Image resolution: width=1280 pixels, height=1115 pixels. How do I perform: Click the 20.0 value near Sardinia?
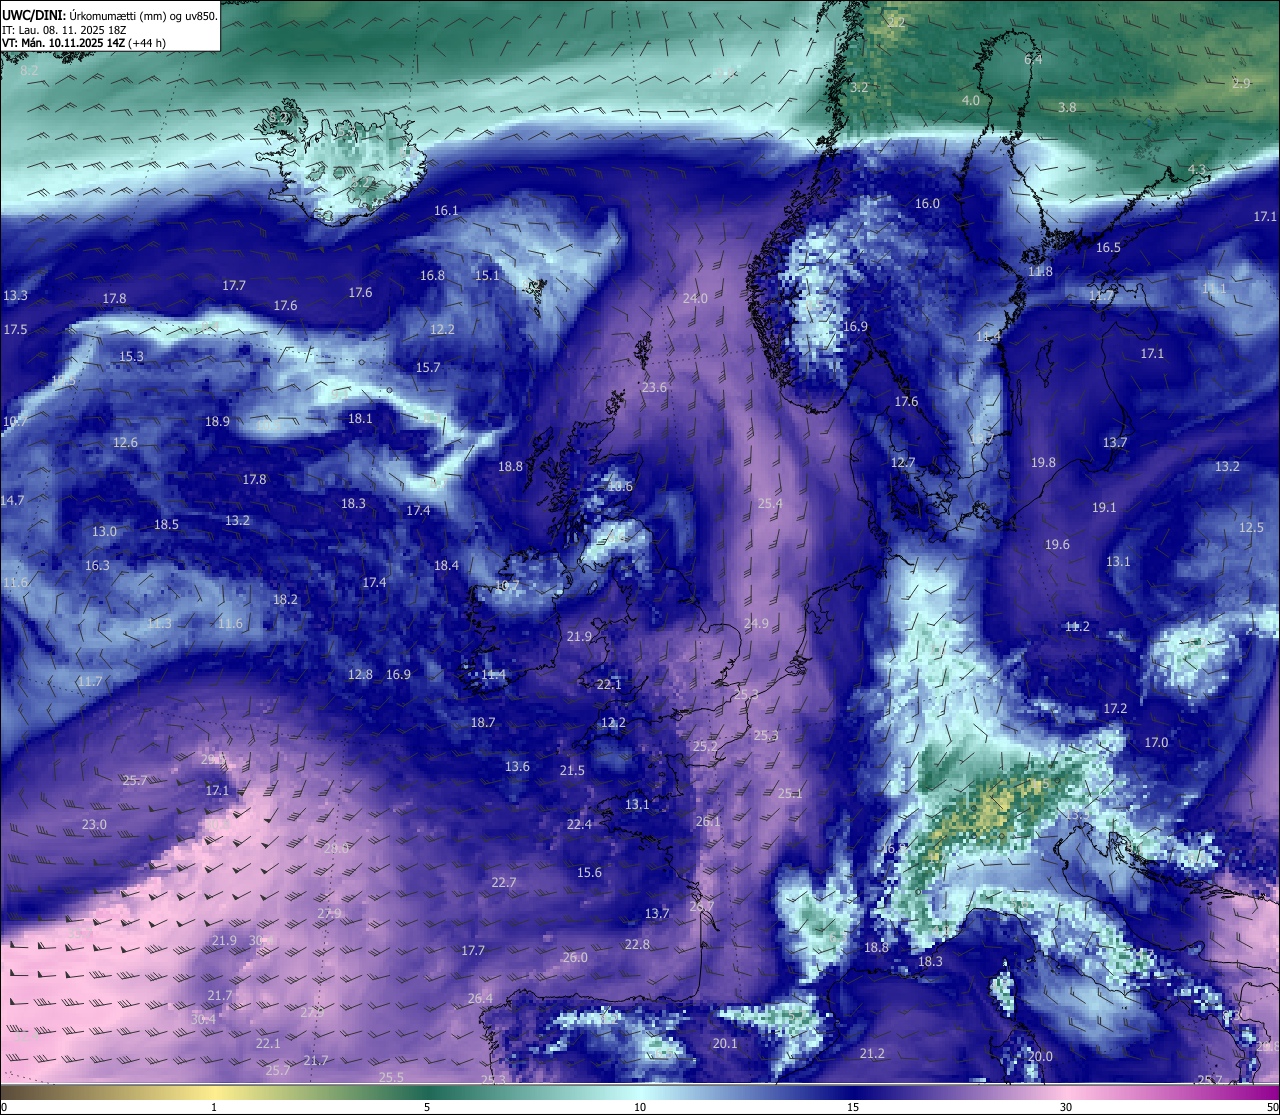(1040, 1056)
